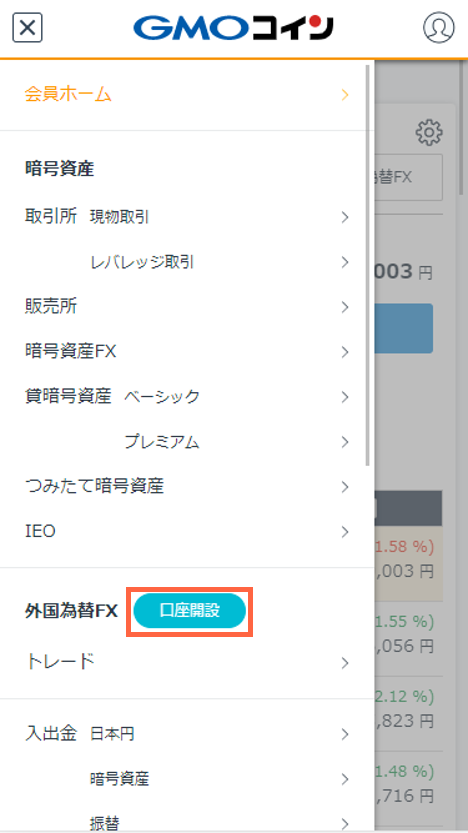Select 現物取引 under 取引所
The height and width of the screenshot is (833, 468).
(120, 217)
